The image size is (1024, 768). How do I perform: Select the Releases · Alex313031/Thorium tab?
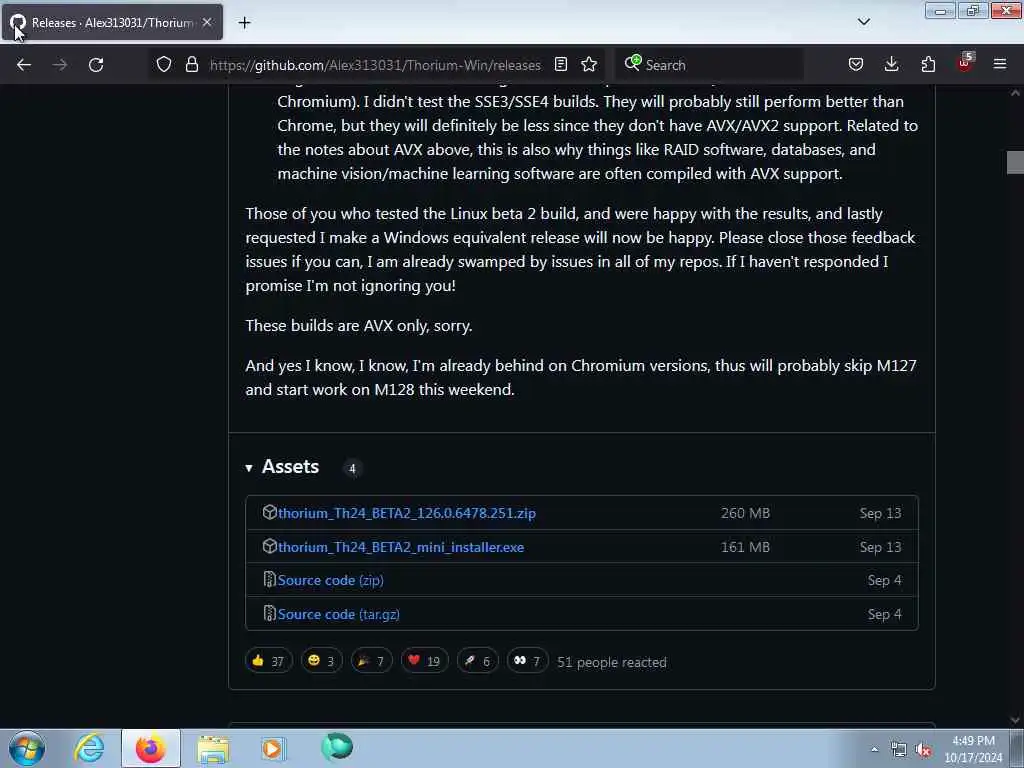[x=112, y=22]
